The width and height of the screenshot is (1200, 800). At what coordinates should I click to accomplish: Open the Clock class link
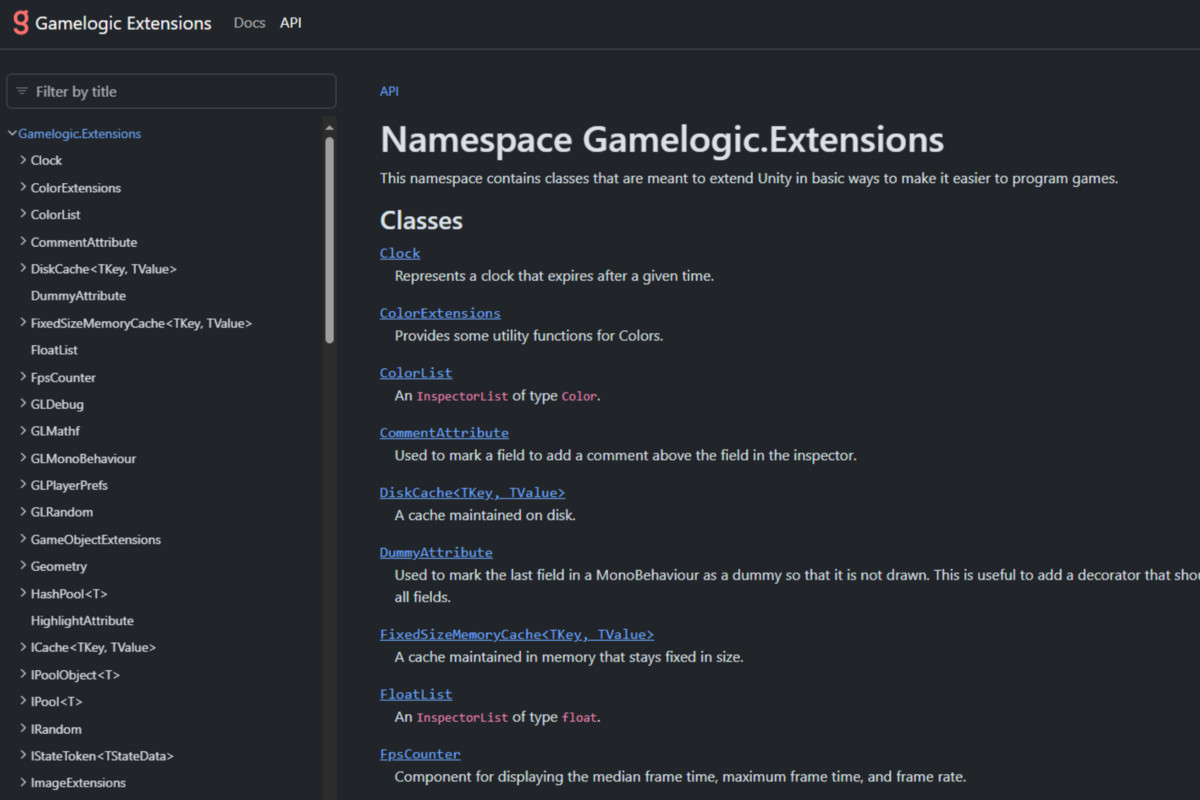pyautogui.click(x=400, y=253)
